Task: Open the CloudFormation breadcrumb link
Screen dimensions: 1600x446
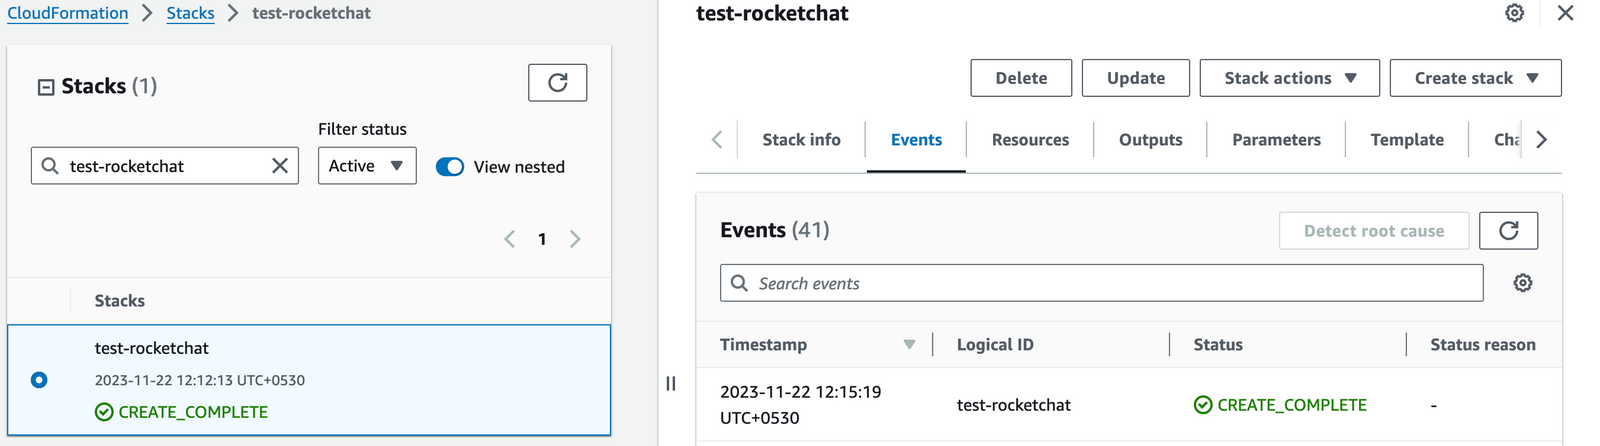Action: point(68,13)
